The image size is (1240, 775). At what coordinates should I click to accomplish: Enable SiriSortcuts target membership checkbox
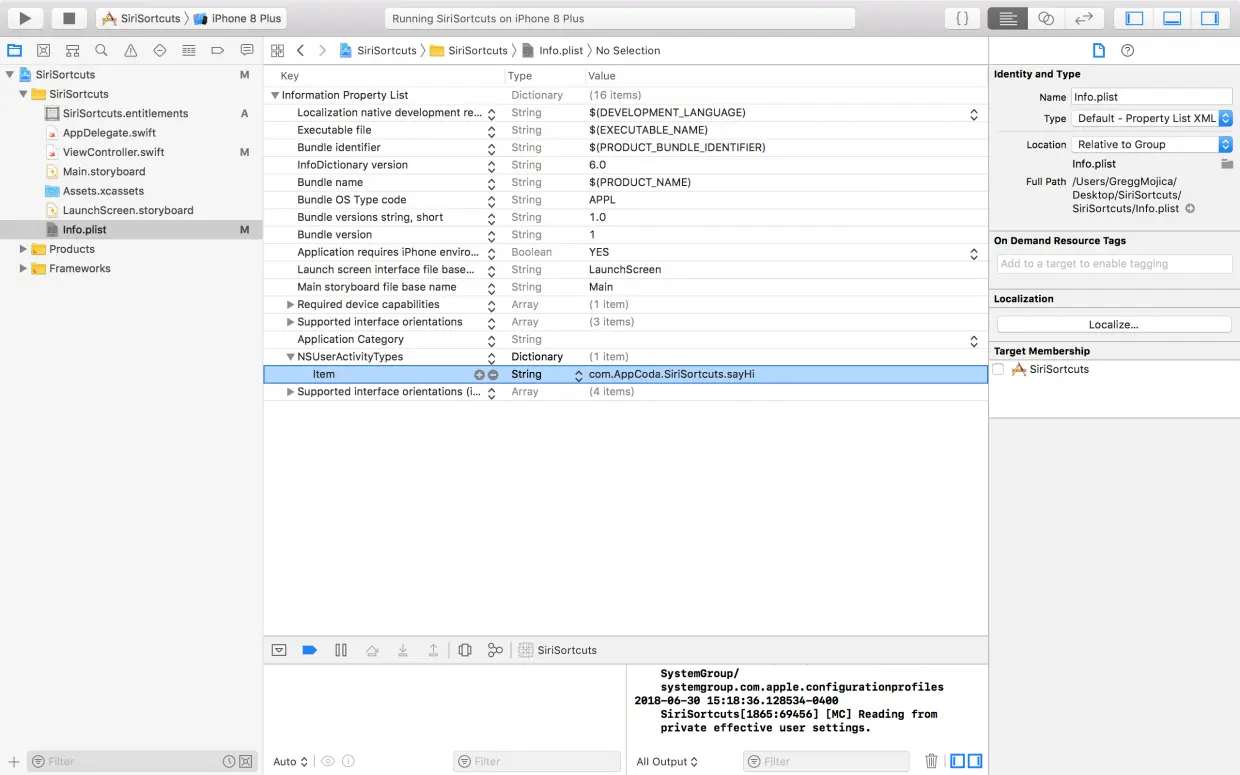998,369
